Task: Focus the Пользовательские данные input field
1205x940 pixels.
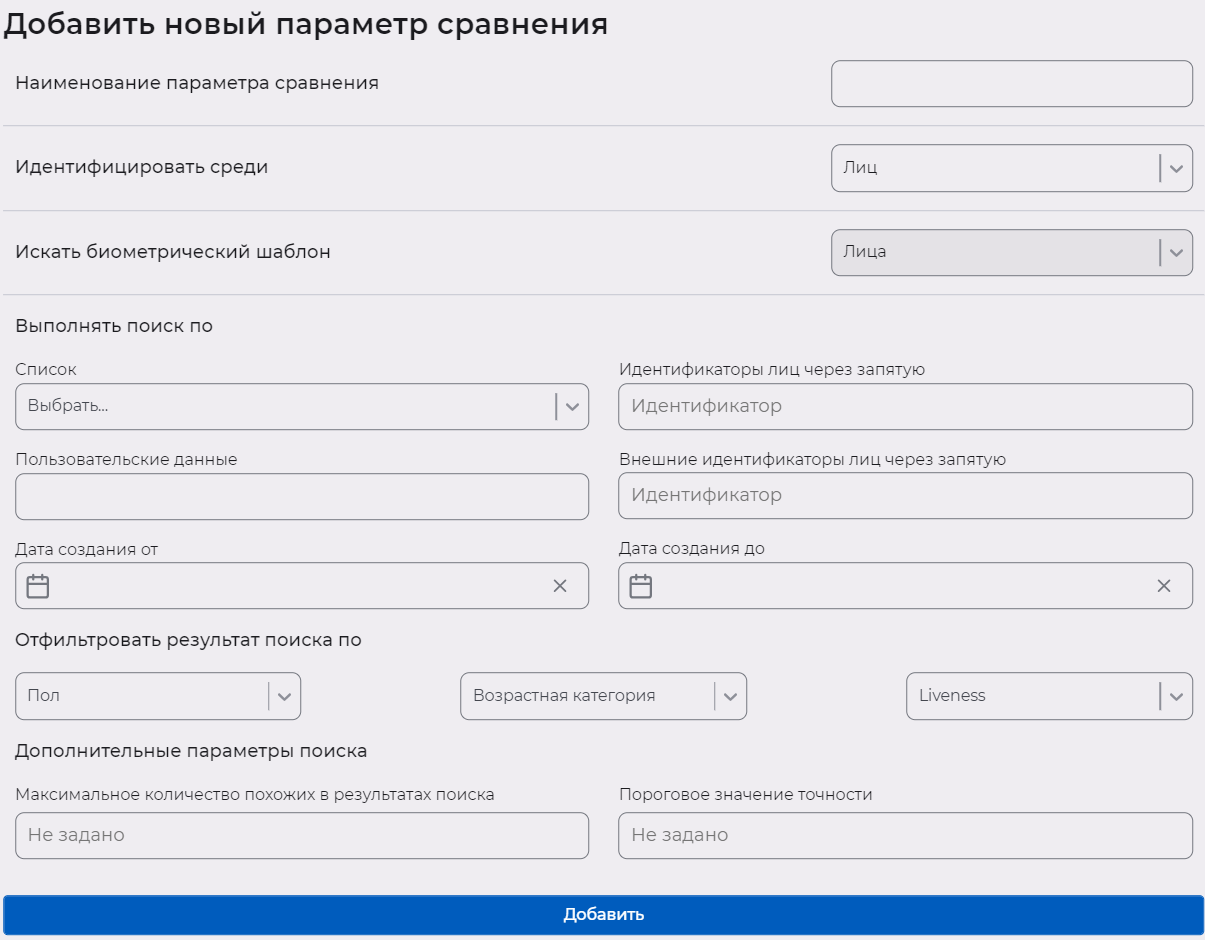Action: click(302, 496)
